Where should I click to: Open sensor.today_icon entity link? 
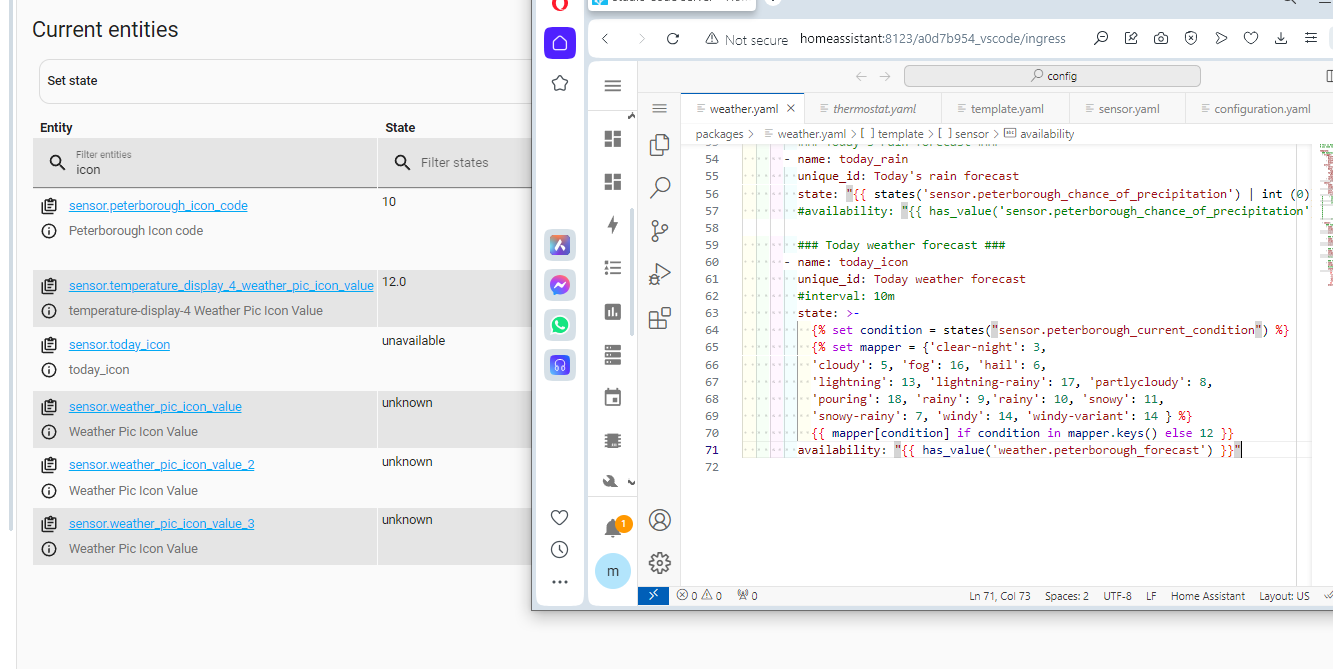pos(119,345)
